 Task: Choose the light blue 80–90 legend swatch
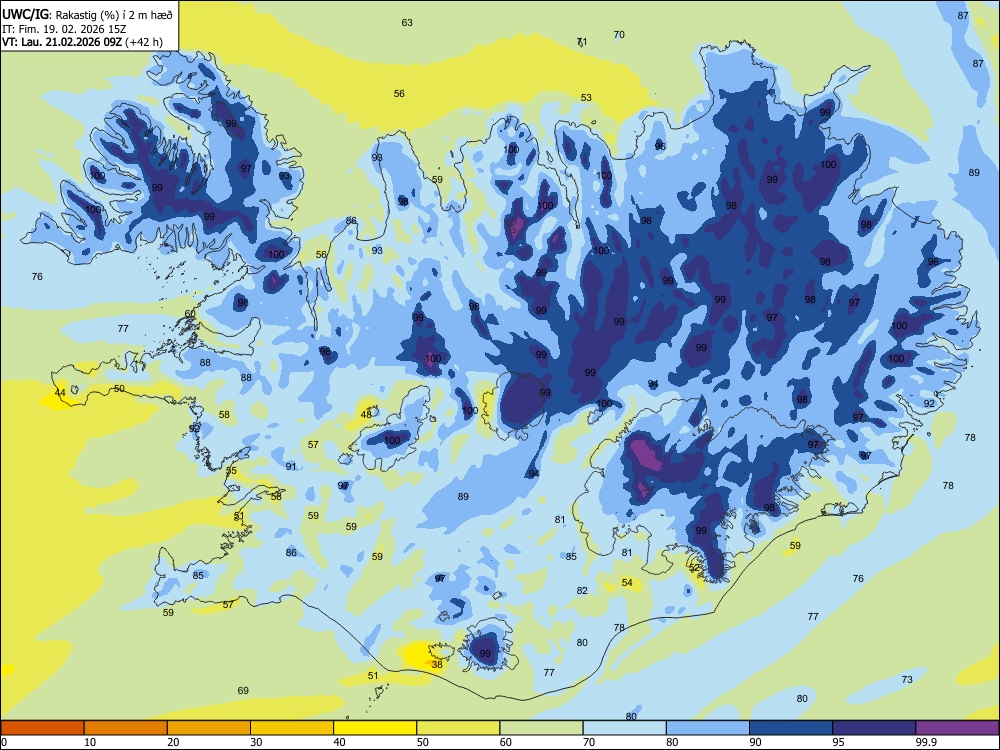tap(708, 728)
